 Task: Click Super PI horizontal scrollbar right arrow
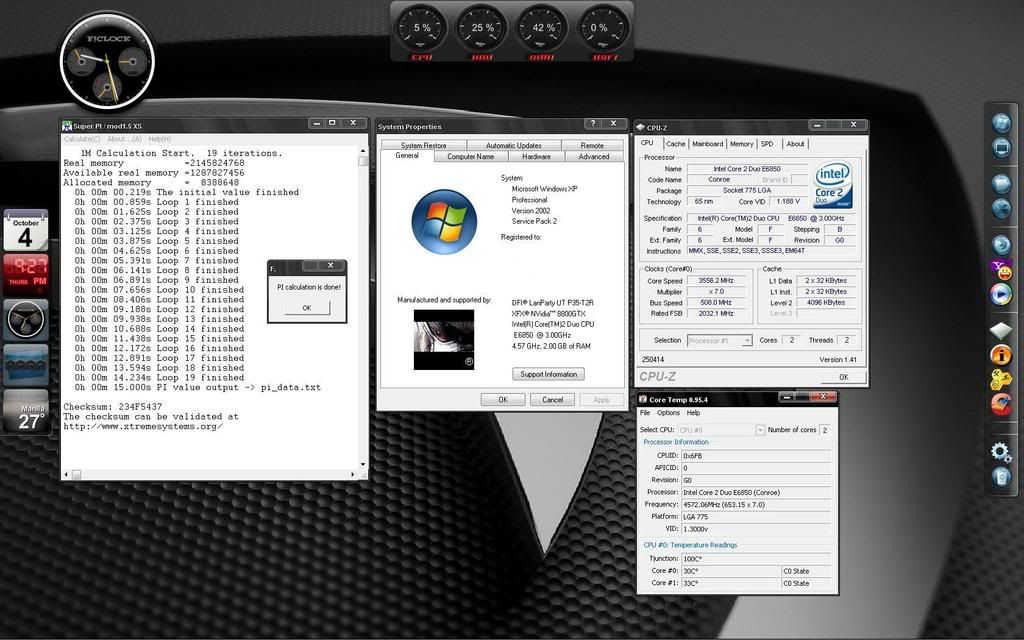(x=353, y=475)
